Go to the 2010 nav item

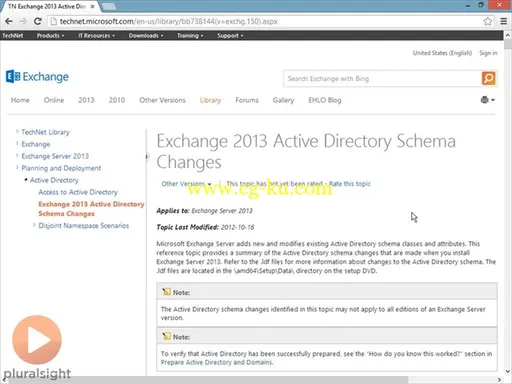pyautogui.click(x=117, y=100)
